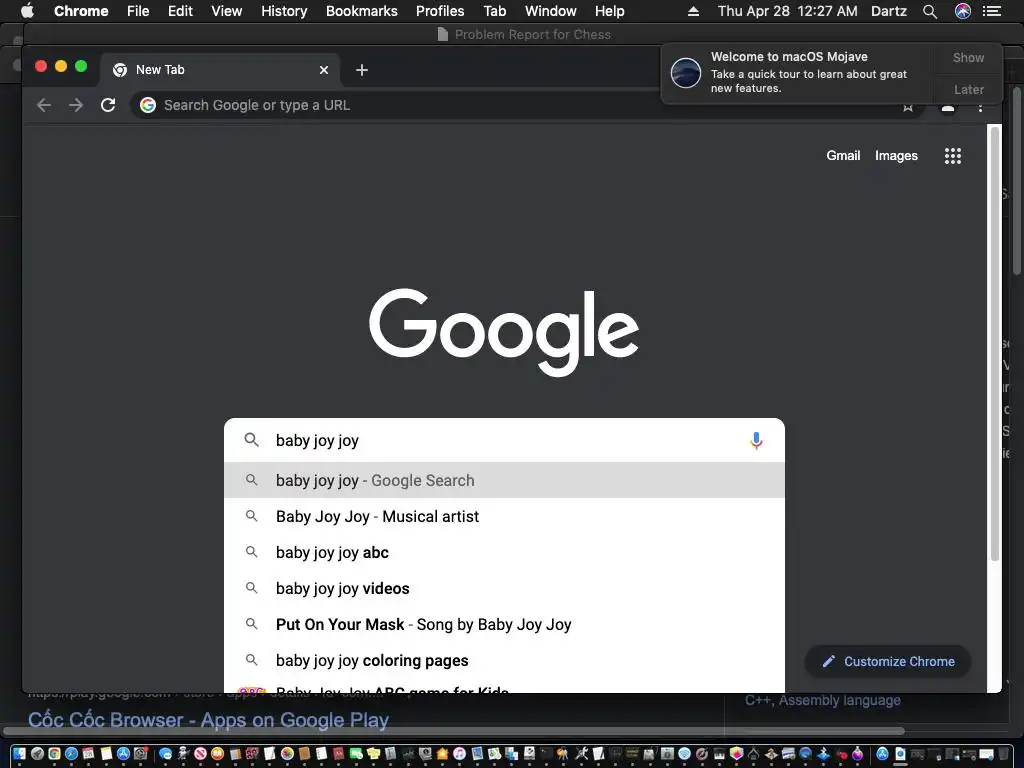Image resolution: width=1024 pixels, height=768 pixels.
Task: Open the Profiles menu
Action: click(440, 11)
